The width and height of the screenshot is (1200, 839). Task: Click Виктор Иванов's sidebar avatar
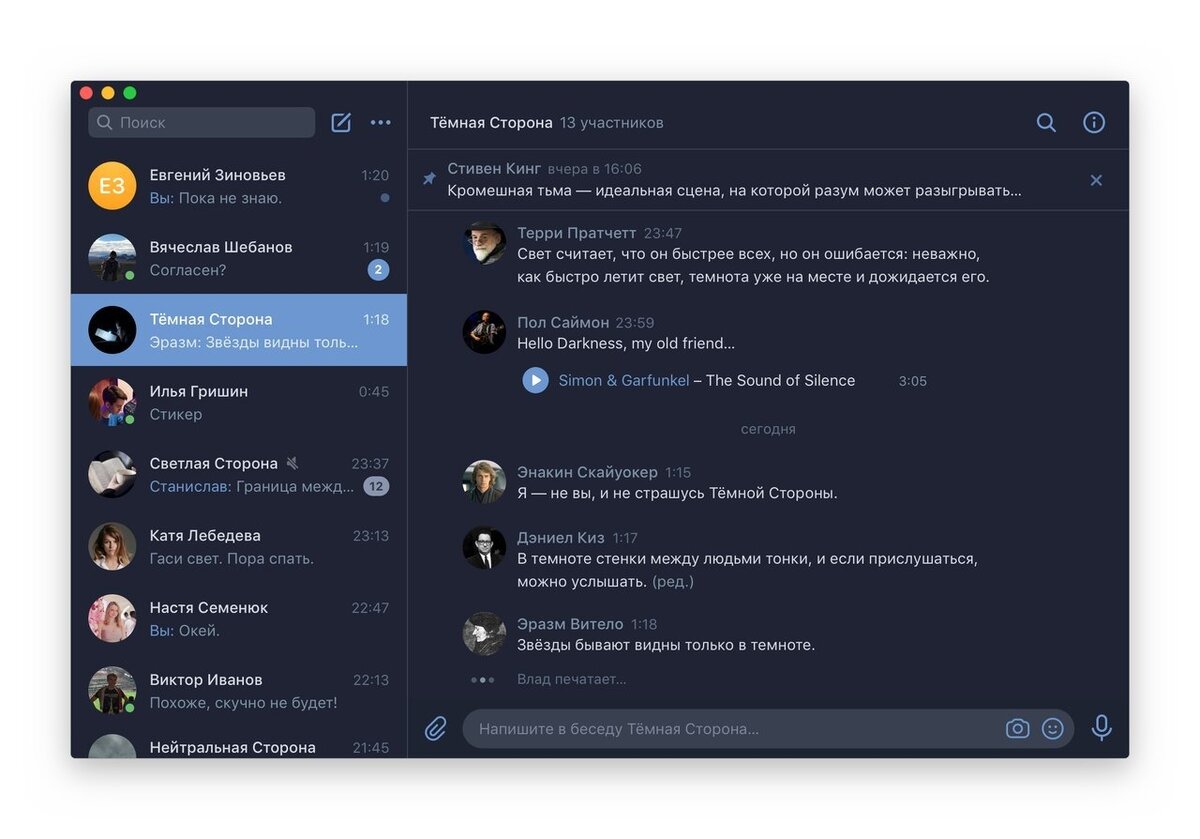pos(112,690)
